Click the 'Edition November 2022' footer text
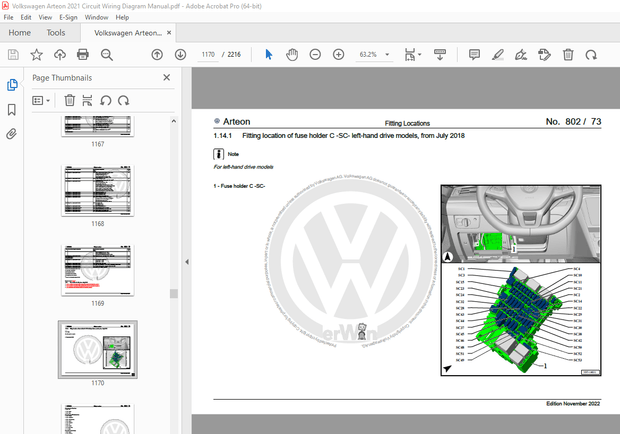This screenshot has height=434, width=620. (573, 404)
